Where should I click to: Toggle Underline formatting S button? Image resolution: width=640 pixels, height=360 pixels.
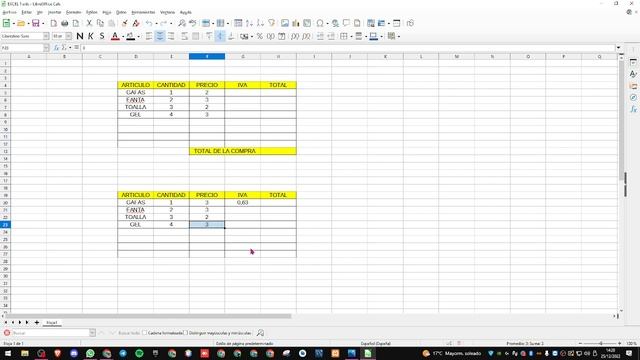(102, 36)
